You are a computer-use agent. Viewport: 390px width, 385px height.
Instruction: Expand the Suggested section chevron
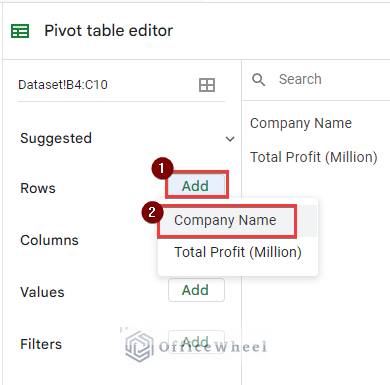(230, 139)
